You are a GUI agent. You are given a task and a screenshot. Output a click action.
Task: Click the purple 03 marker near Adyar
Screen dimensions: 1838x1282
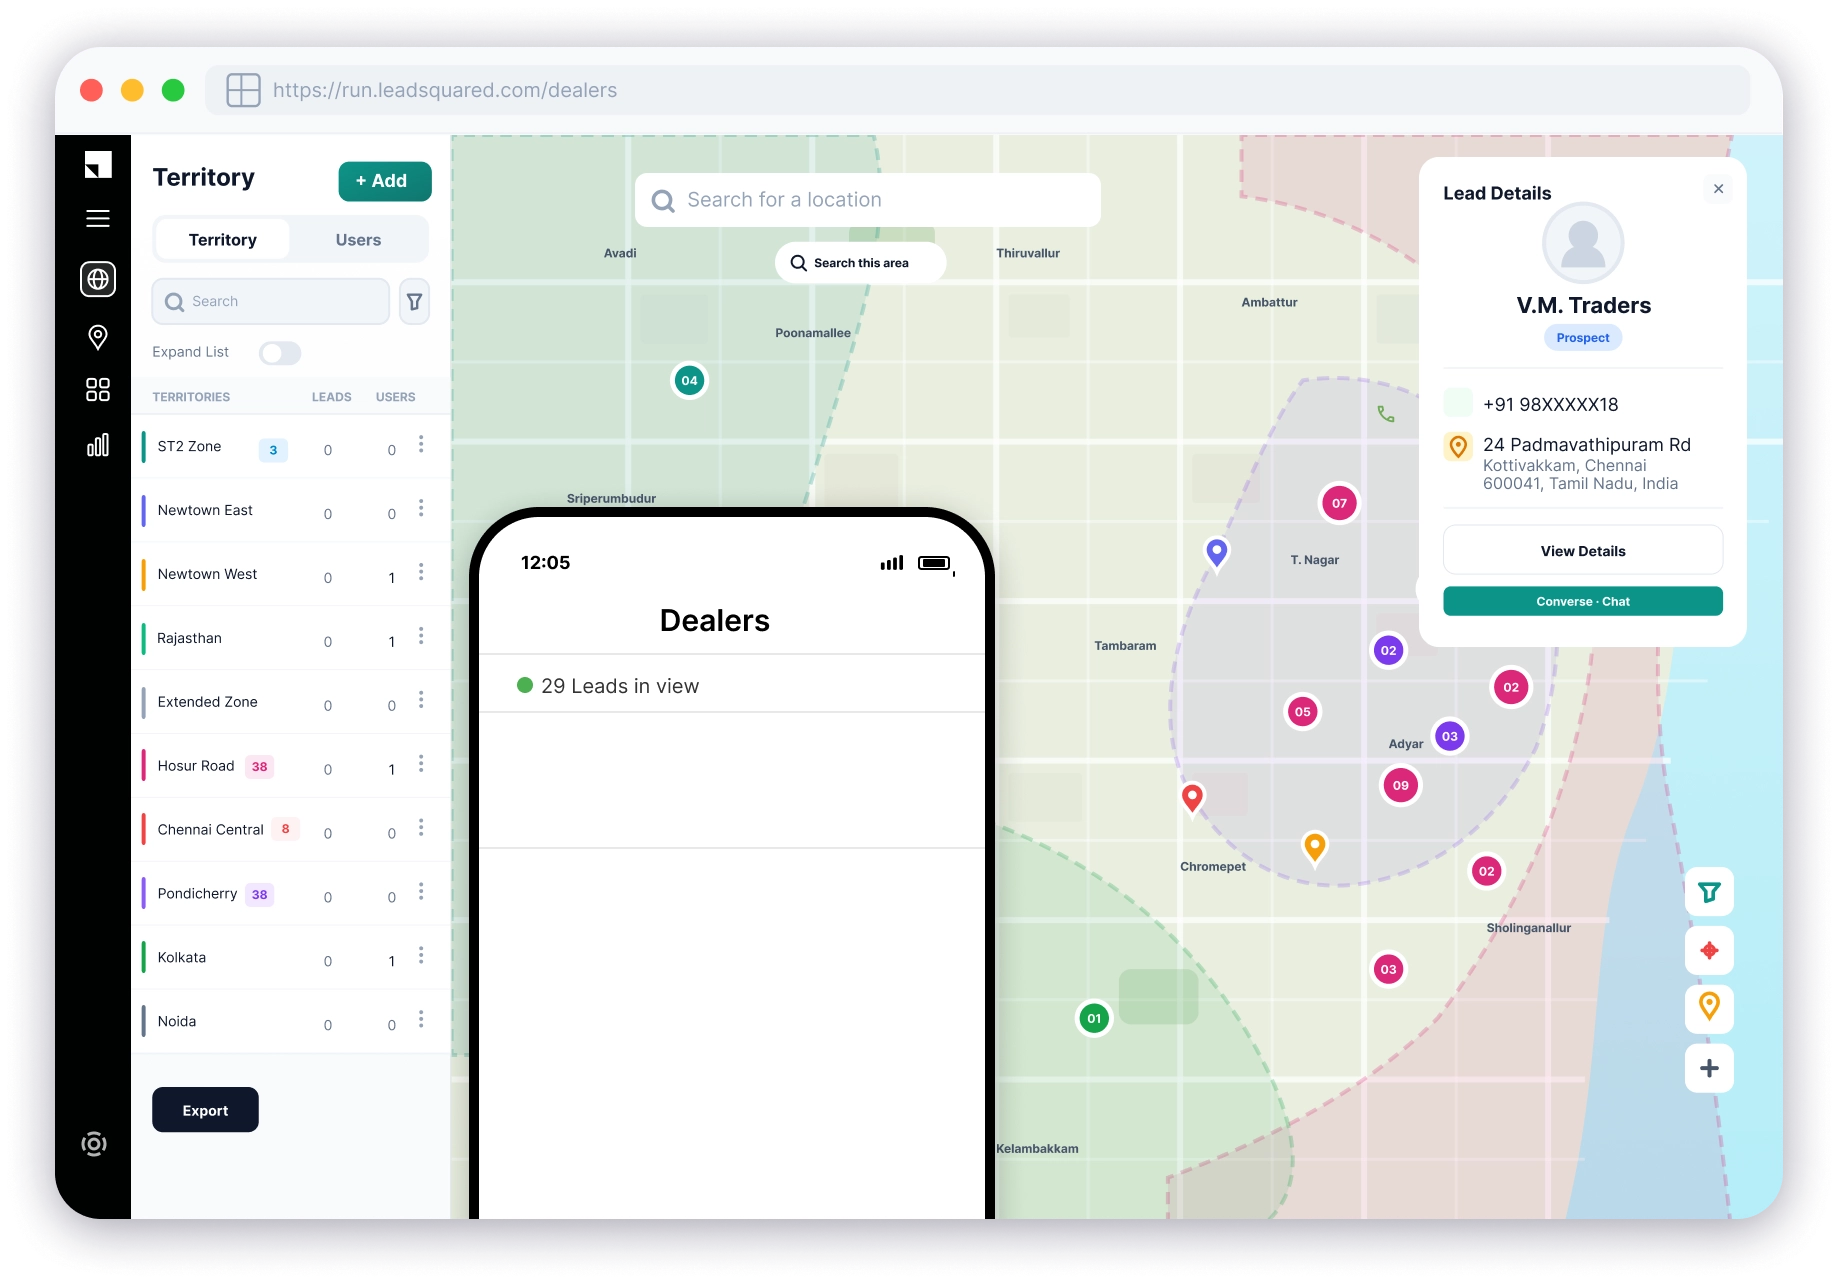click(1449, 737)
